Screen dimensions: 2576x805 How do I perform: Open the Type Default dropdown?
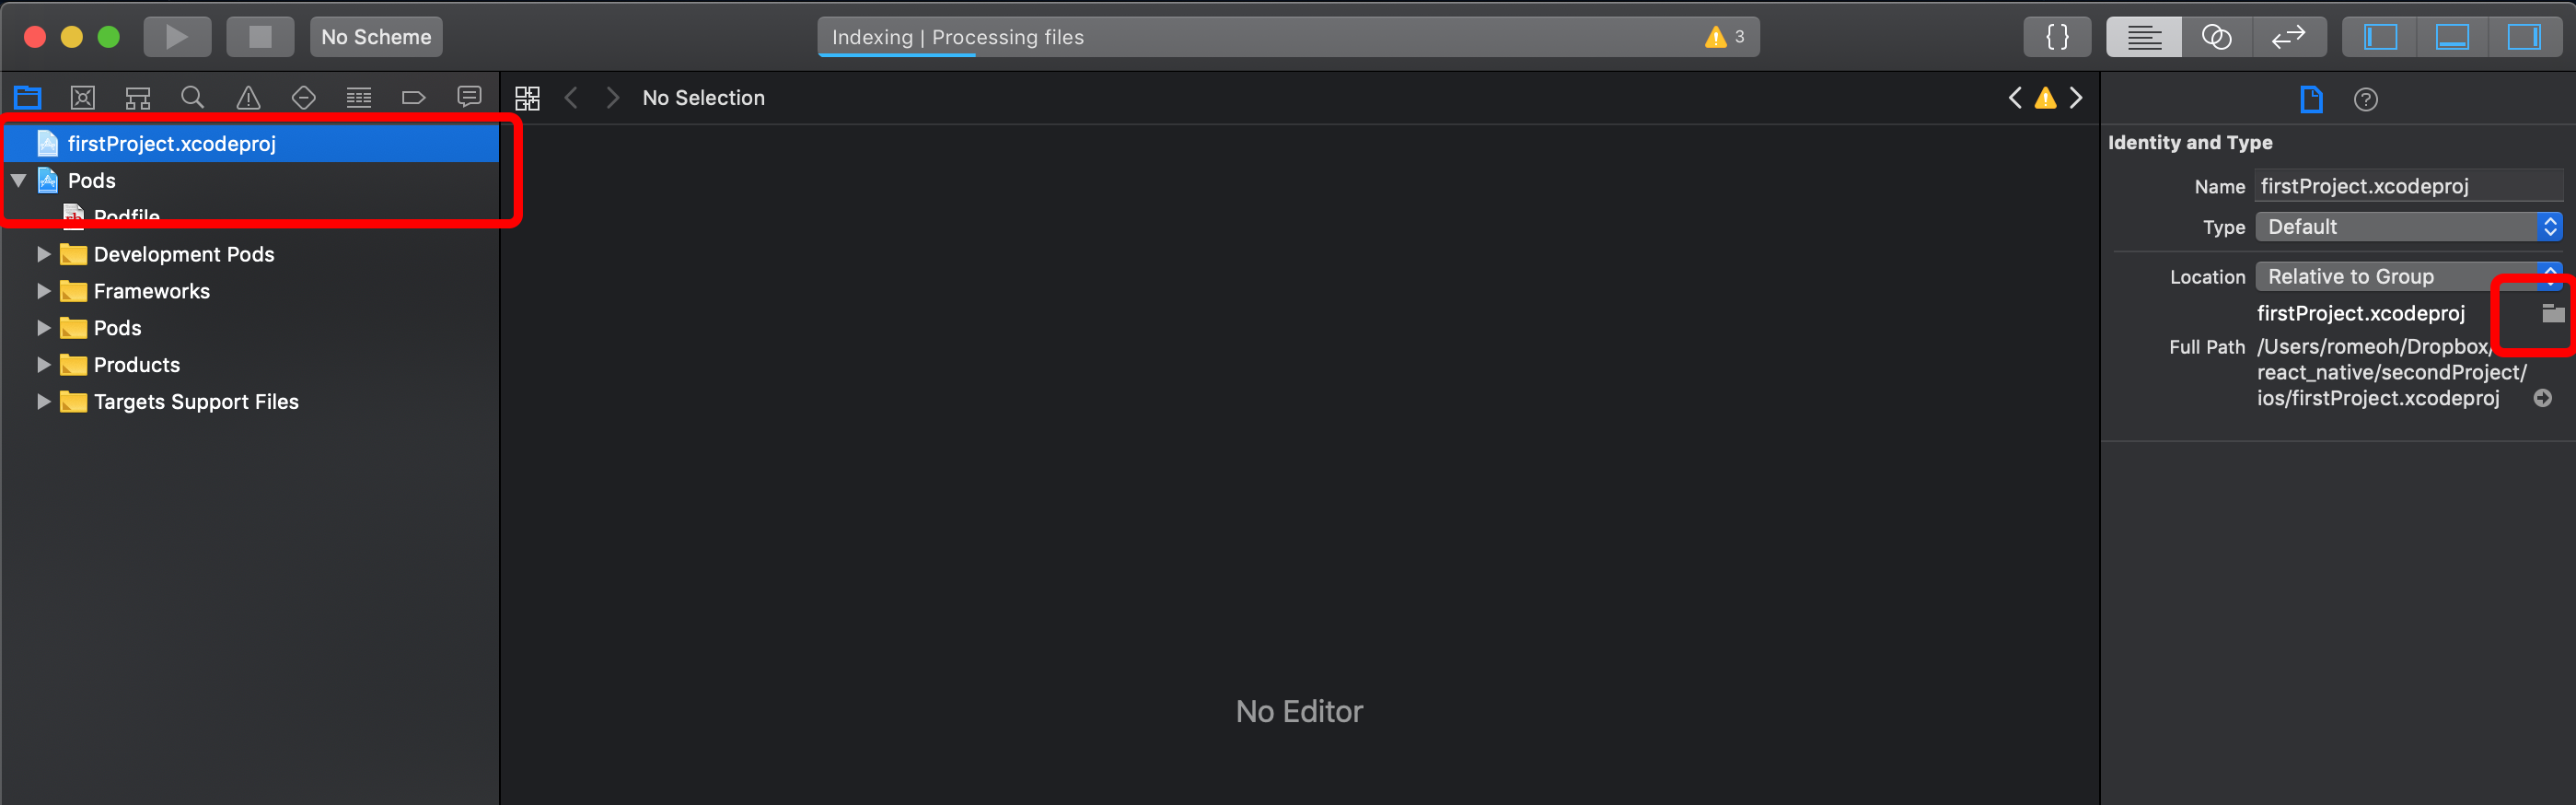pyautogui.click(x=2409, y=227)
